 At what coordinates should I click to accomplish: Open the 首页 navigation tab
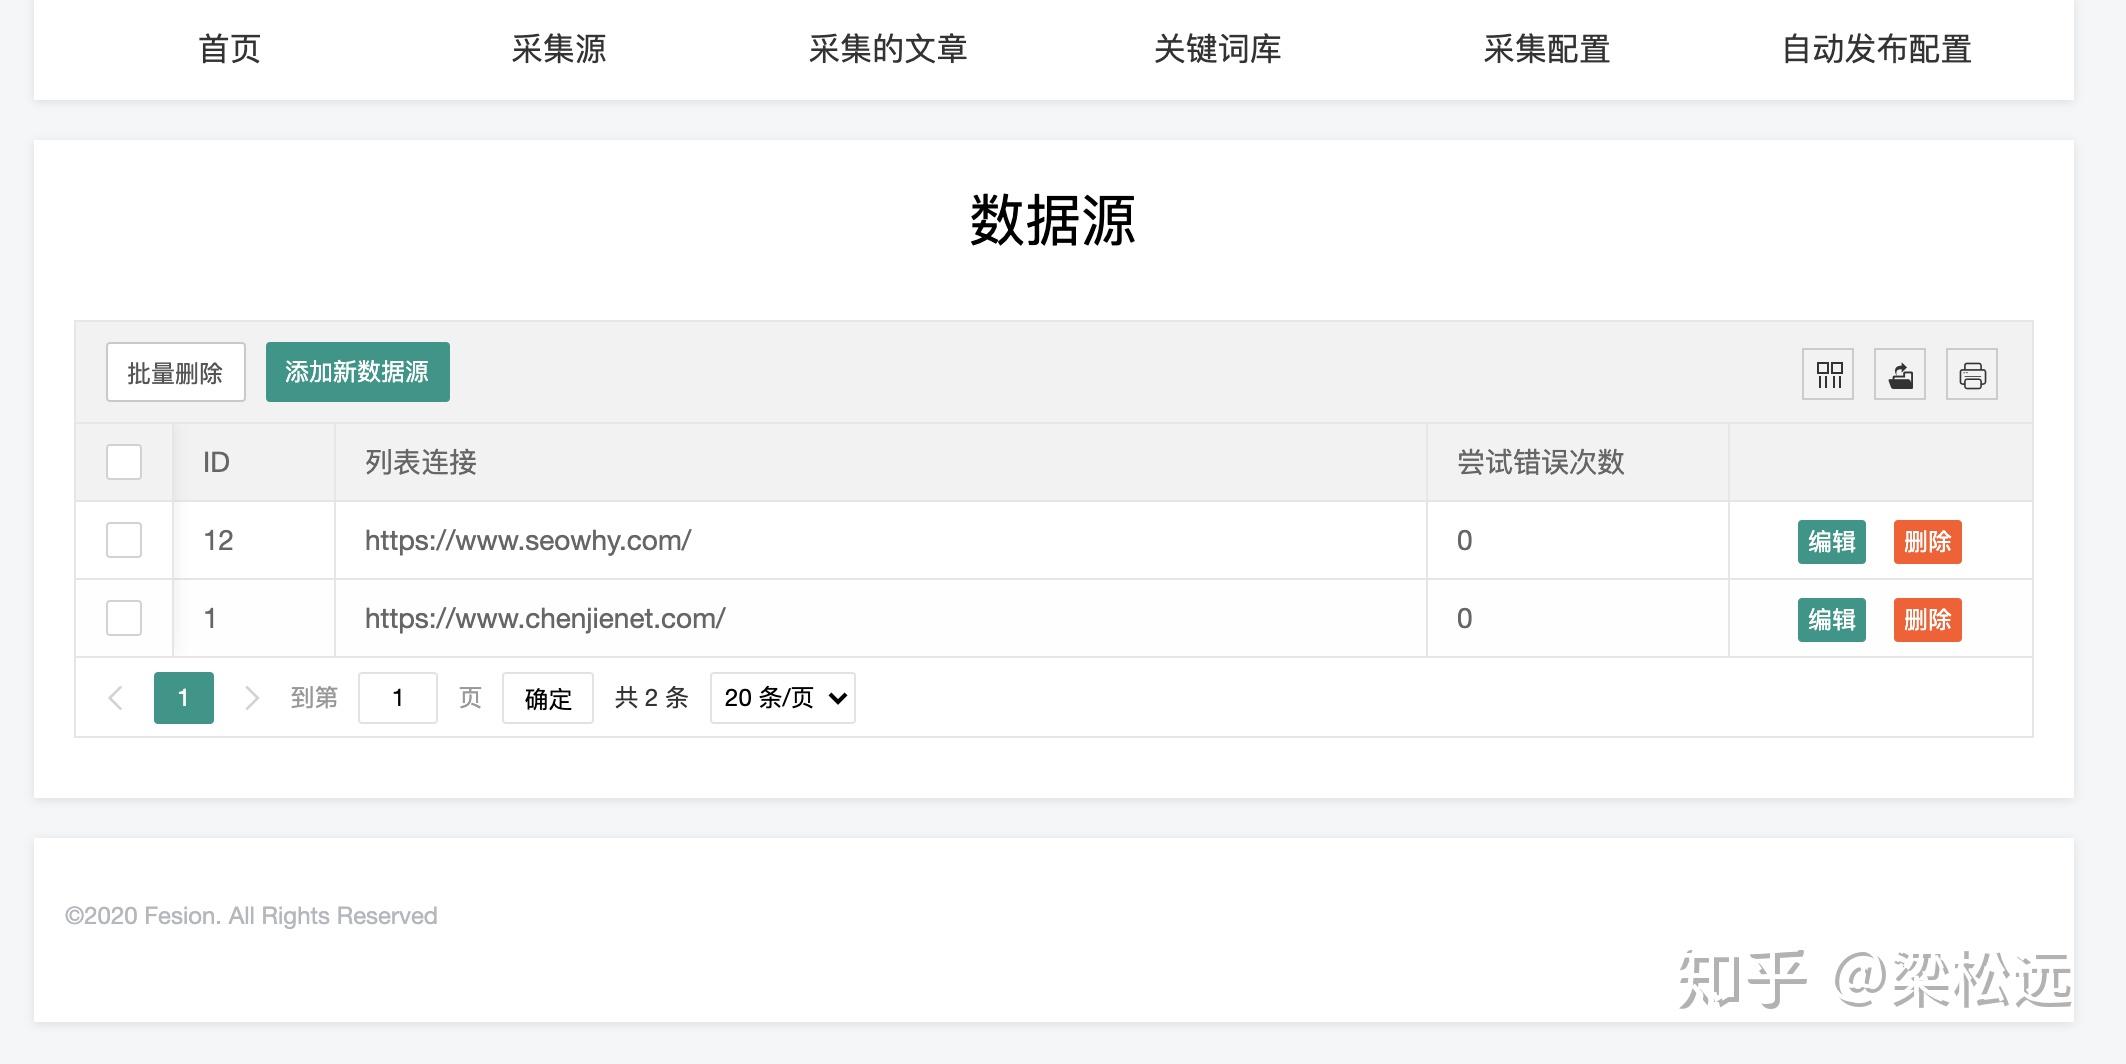pos(229,49)
